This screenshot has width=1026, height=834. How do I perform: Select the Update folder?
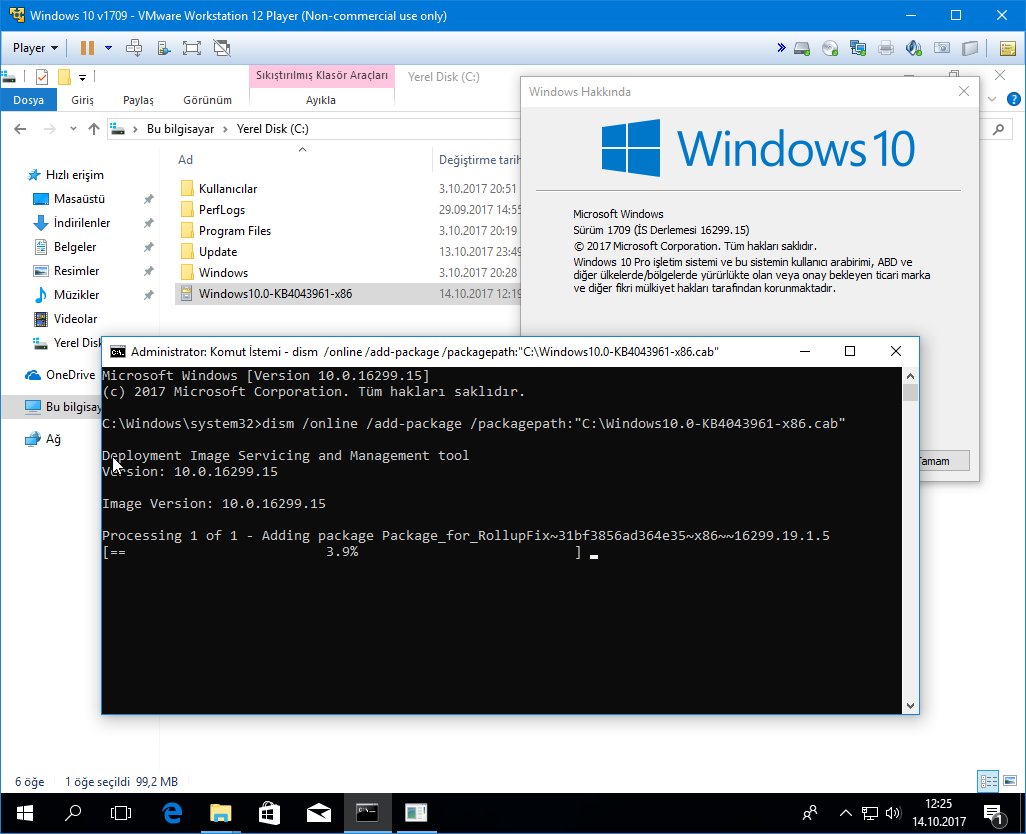click(x=218, y=252)
